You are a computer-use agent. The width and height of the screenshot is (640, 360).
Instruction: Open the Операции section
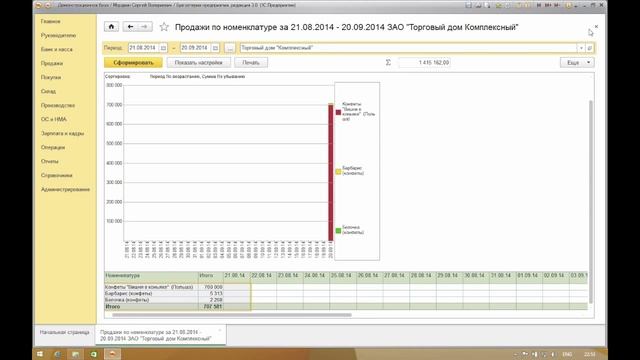click(x=53, y=147)
